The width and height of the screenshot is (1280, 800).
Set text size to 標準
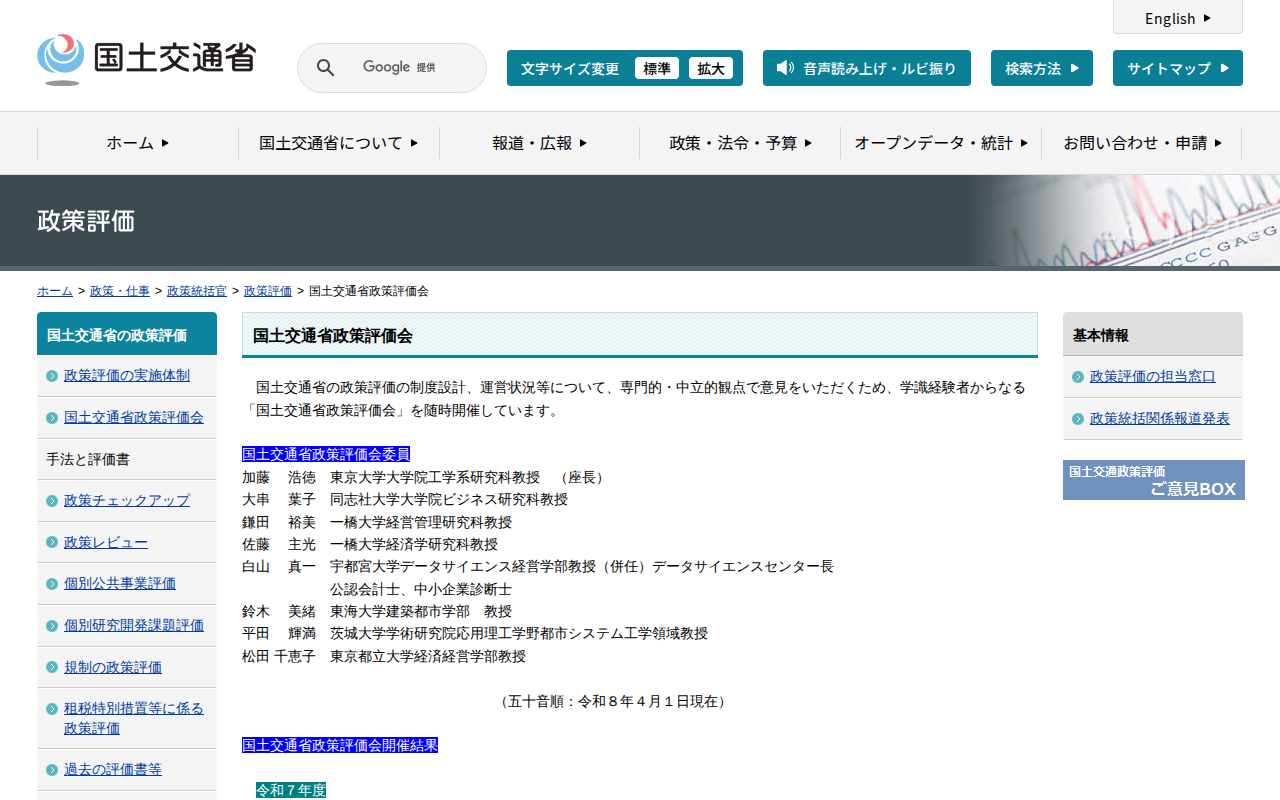point(657,68)
